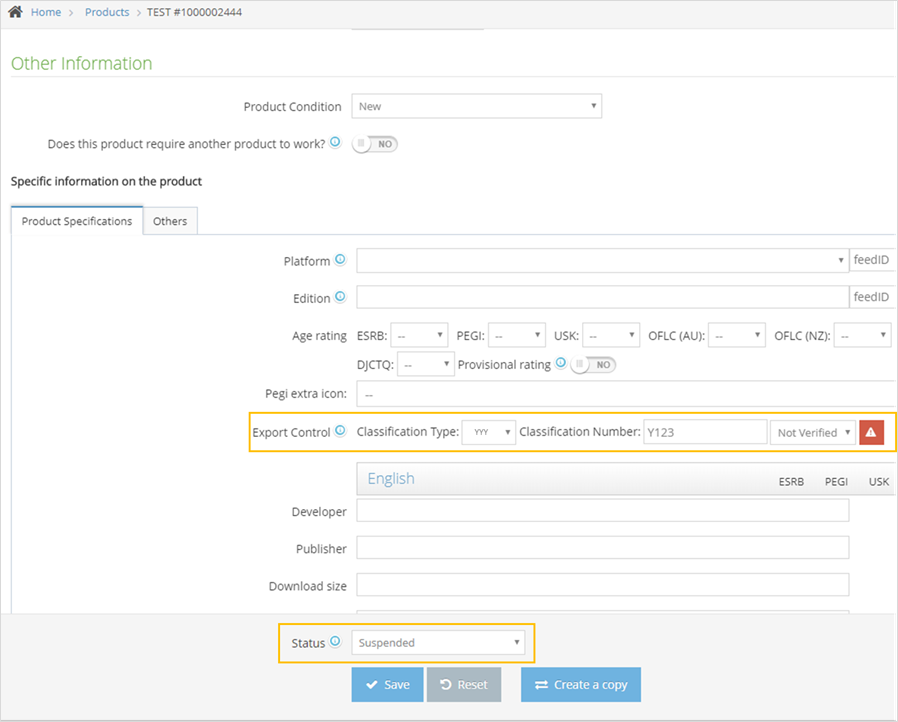Expand the Status dropdown showing Suspended
898x722 pixels.
[x=438, y=643]
